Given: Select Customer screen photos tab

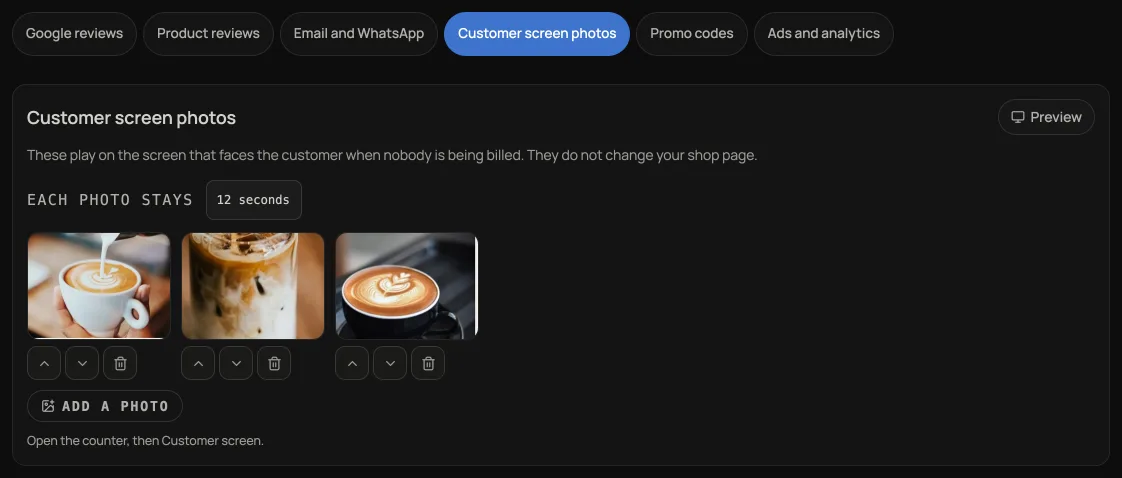Looking at the screenshot, I should (537, 34).
